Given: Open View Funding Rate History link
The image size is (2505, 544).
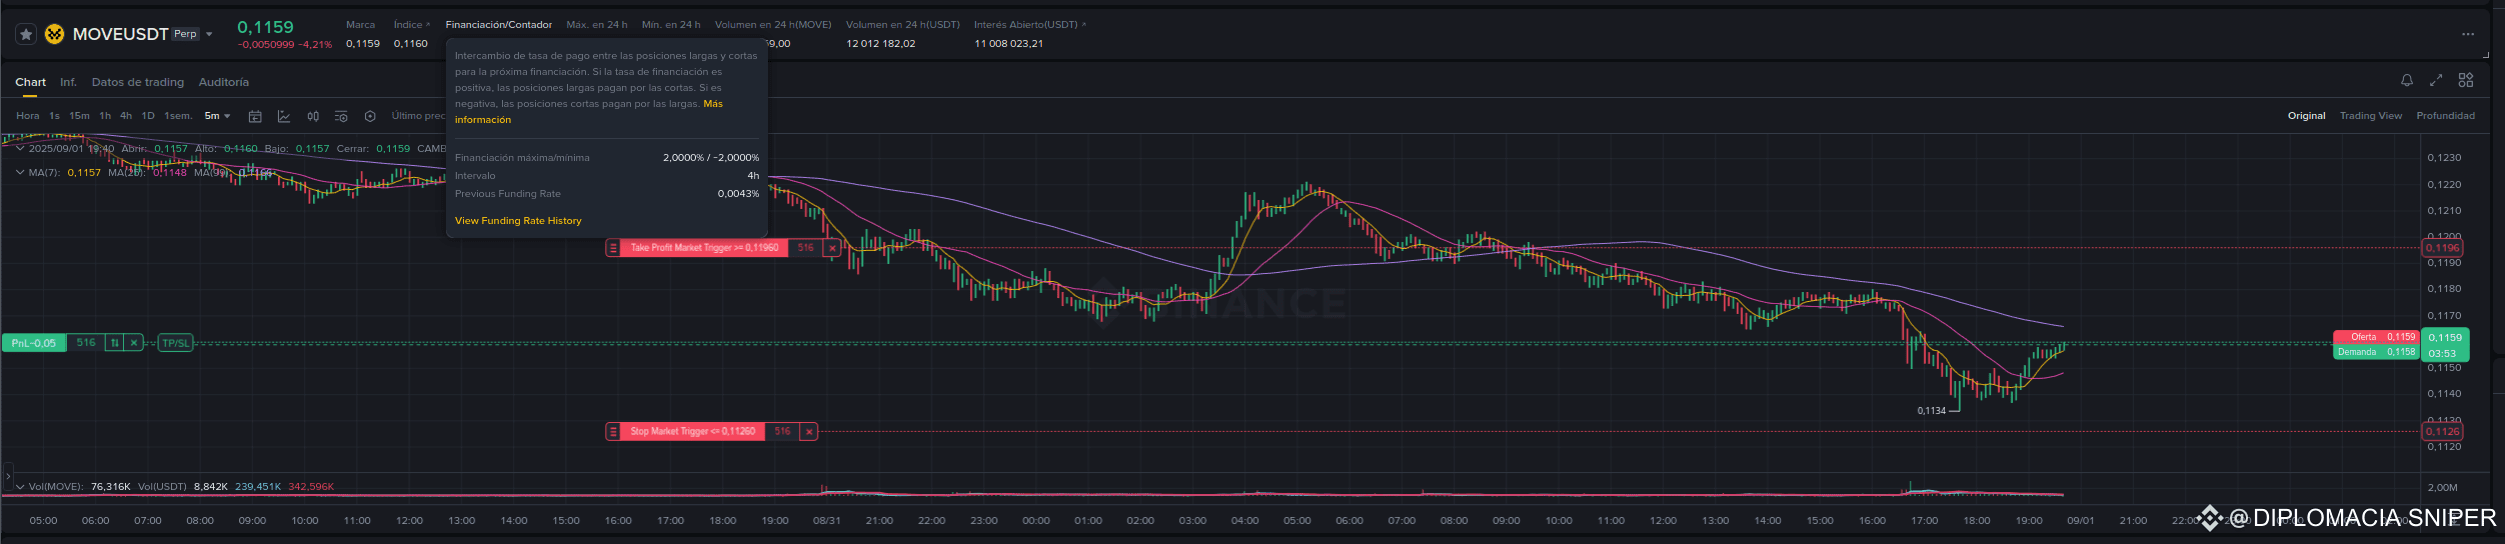Looking at the screenshot, I should click(518, 221).
